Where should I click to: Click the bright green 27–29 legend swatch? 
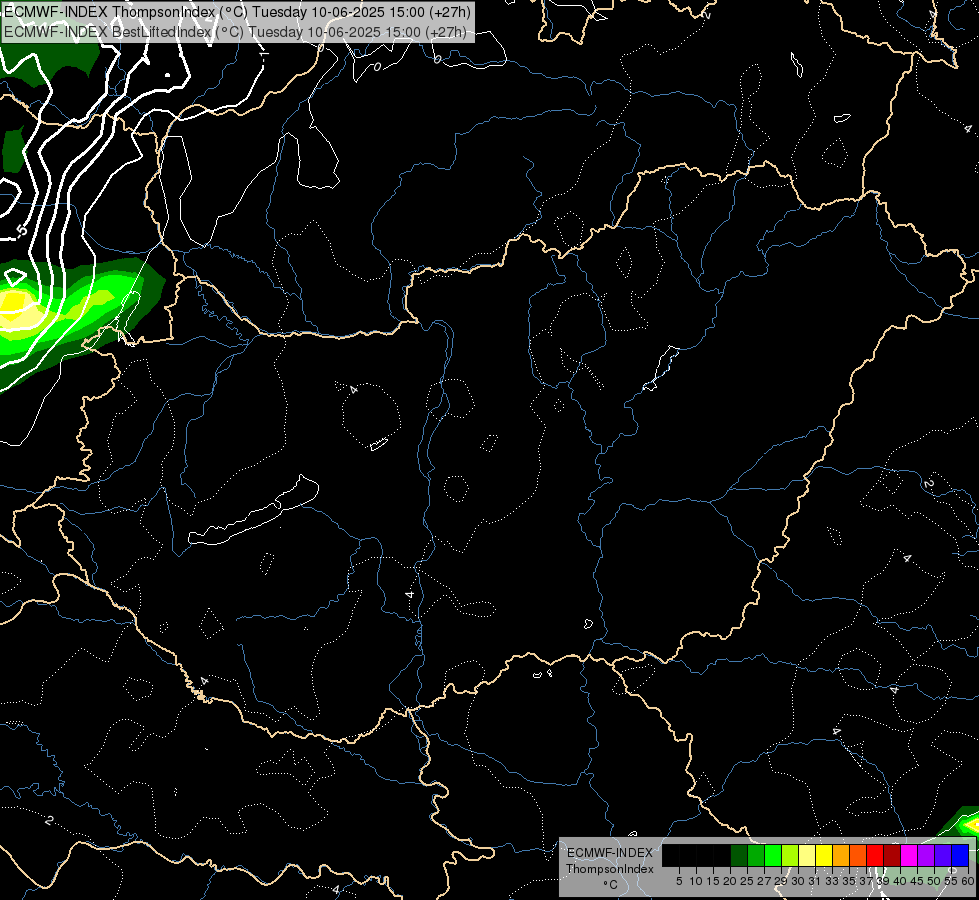click(x=773, y=855)
